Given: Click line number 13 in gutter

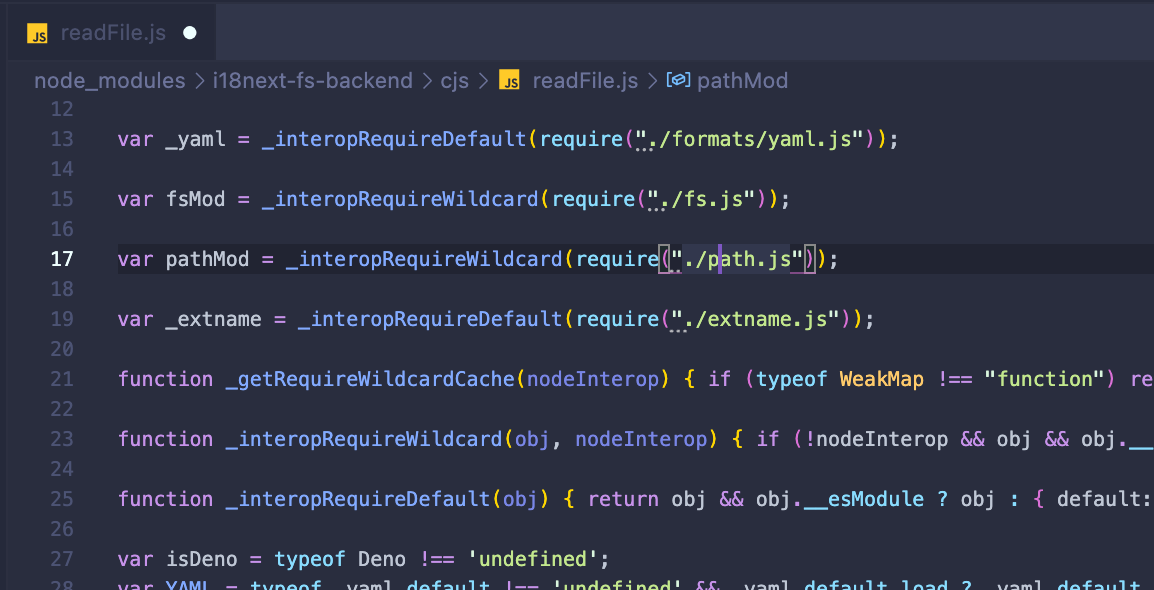Looking at the screenshot, I should 62,139.
